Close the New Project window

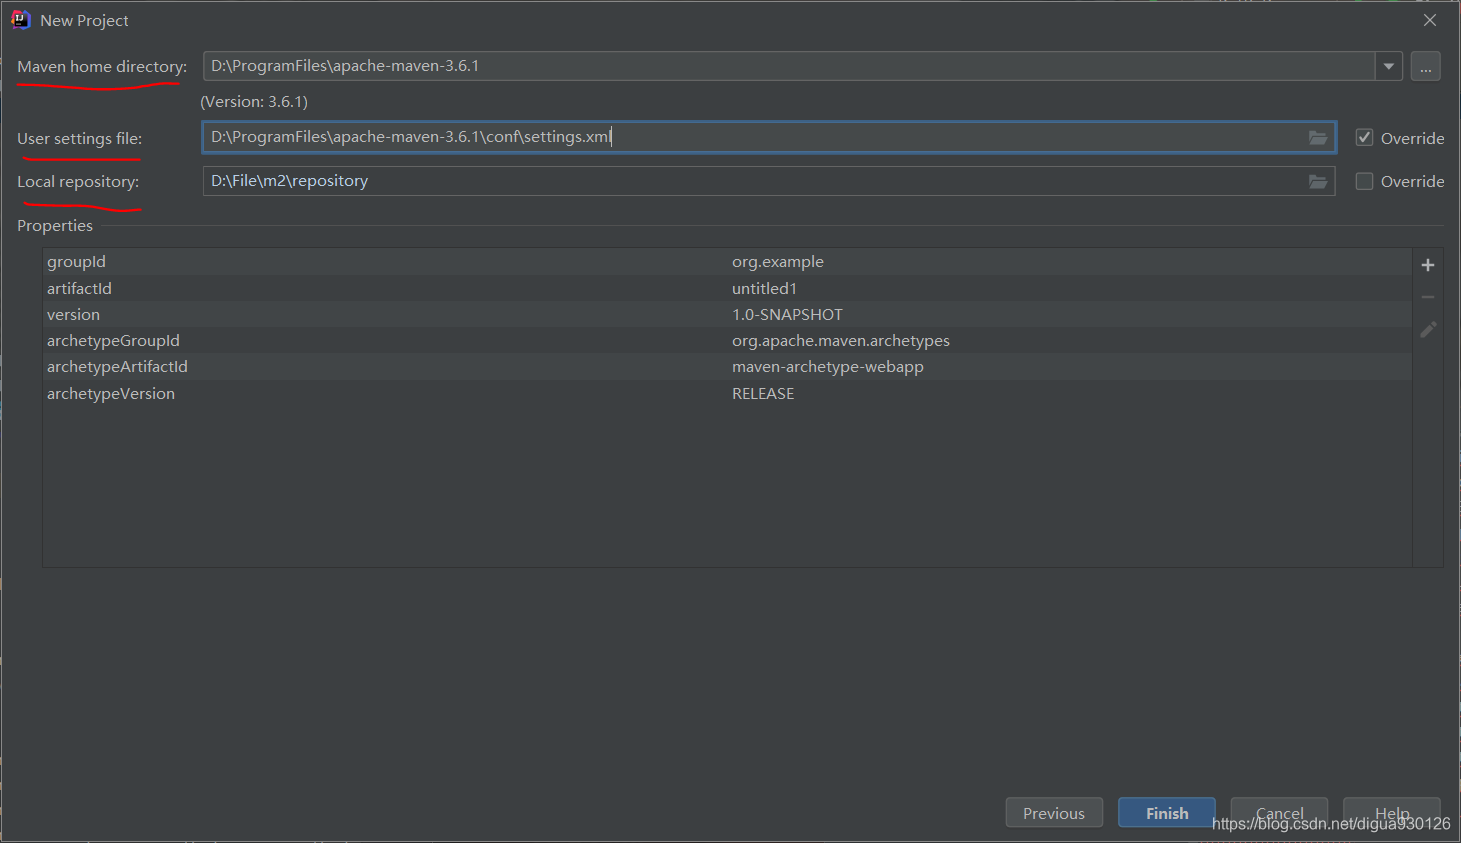[x=1430, y=20]
